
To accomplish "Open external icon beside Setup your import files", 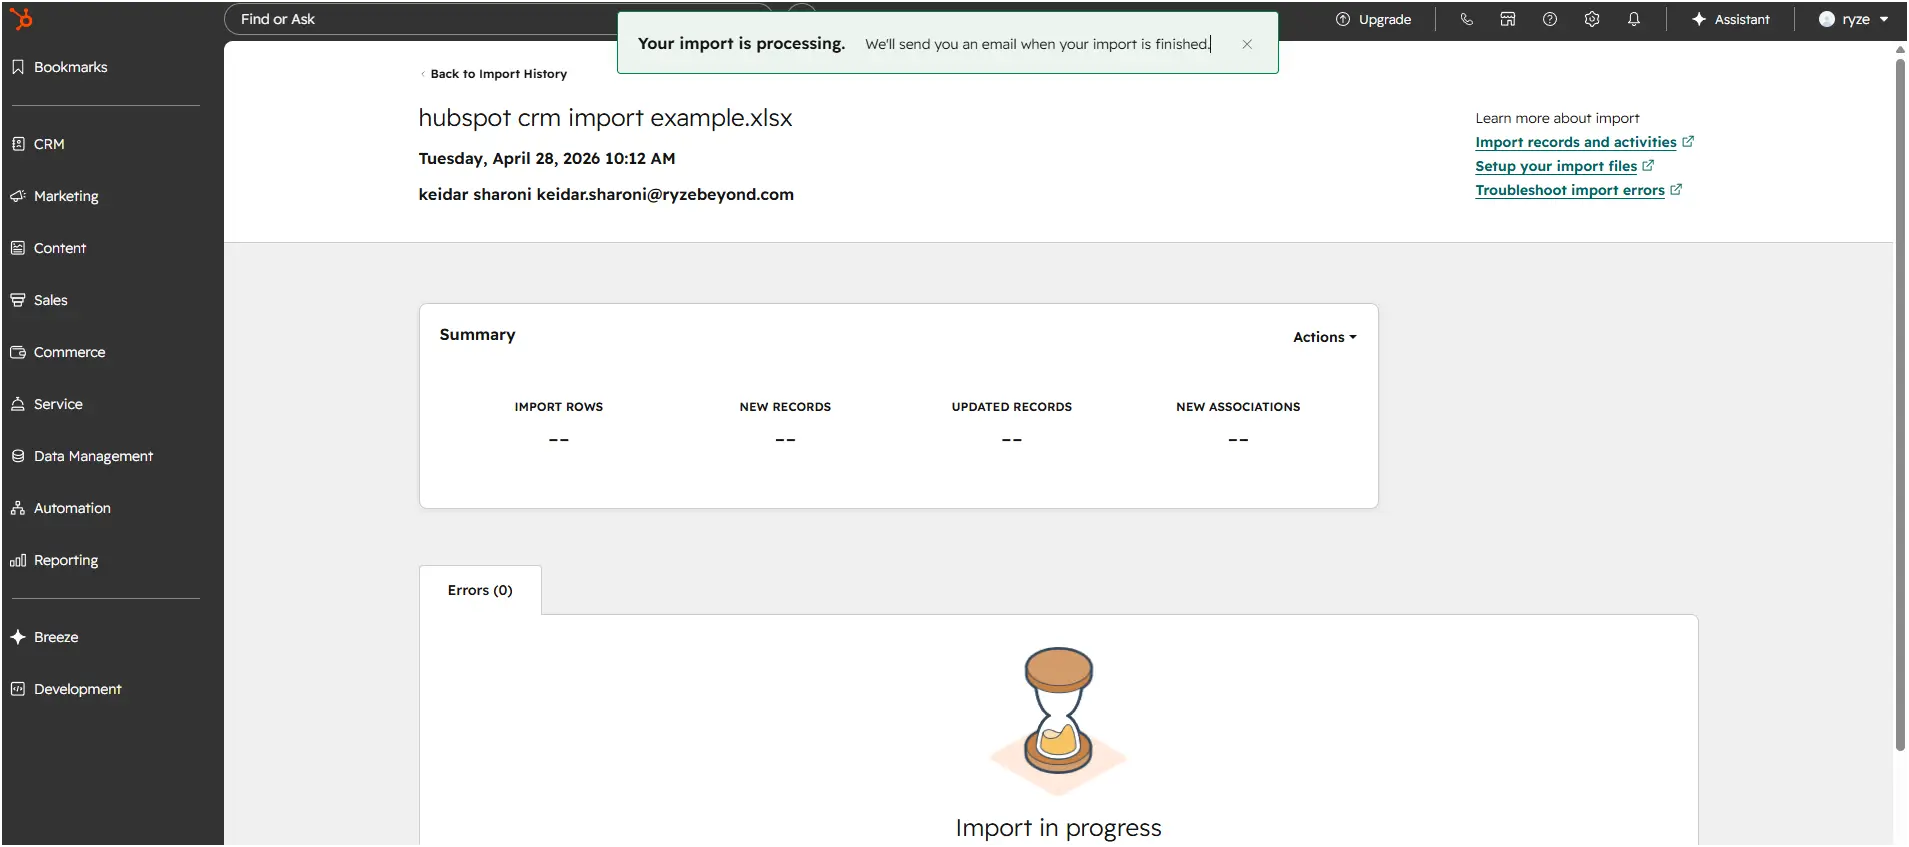I will coord(1648,165).
